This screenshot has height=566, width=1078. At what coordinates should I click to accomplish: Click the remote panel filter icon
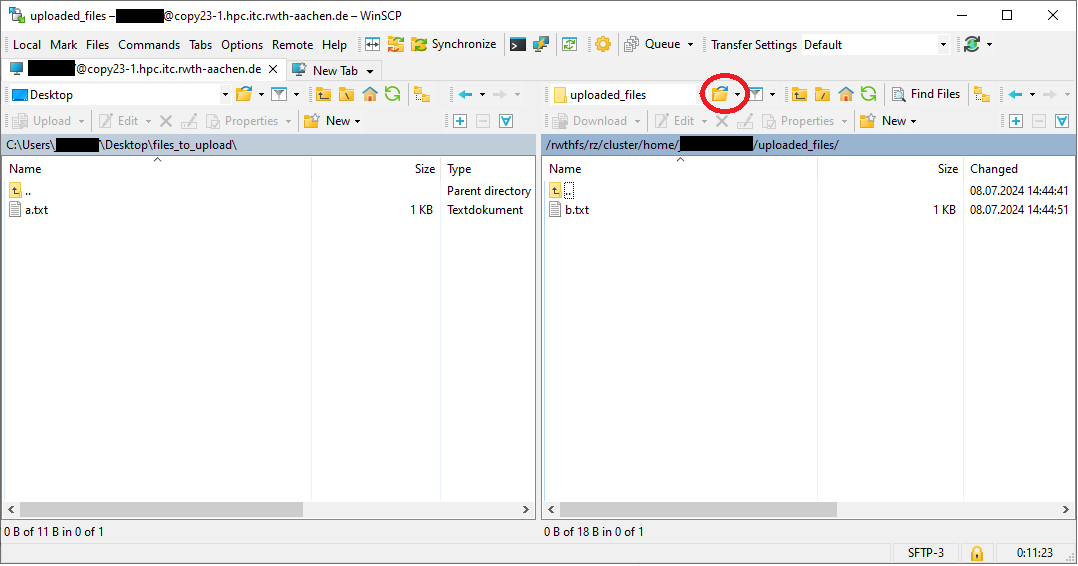pos(756,94)
